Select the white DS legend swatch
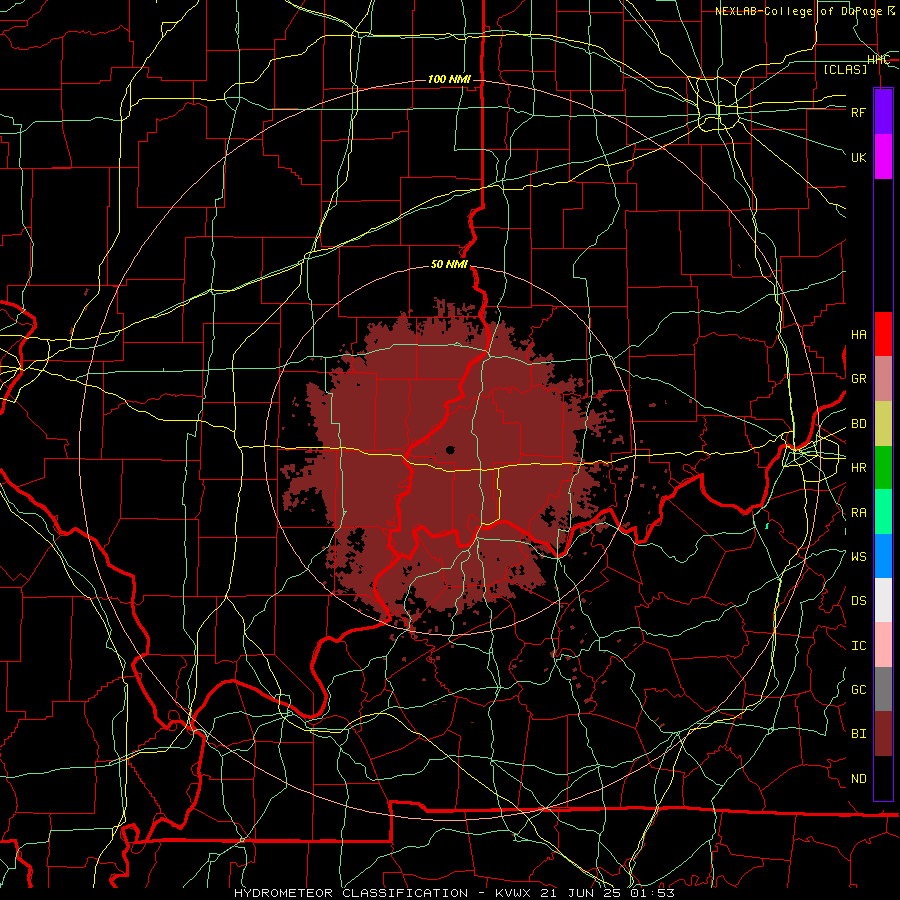The height and width of the screenshot is (900, 900). (883, 600)
